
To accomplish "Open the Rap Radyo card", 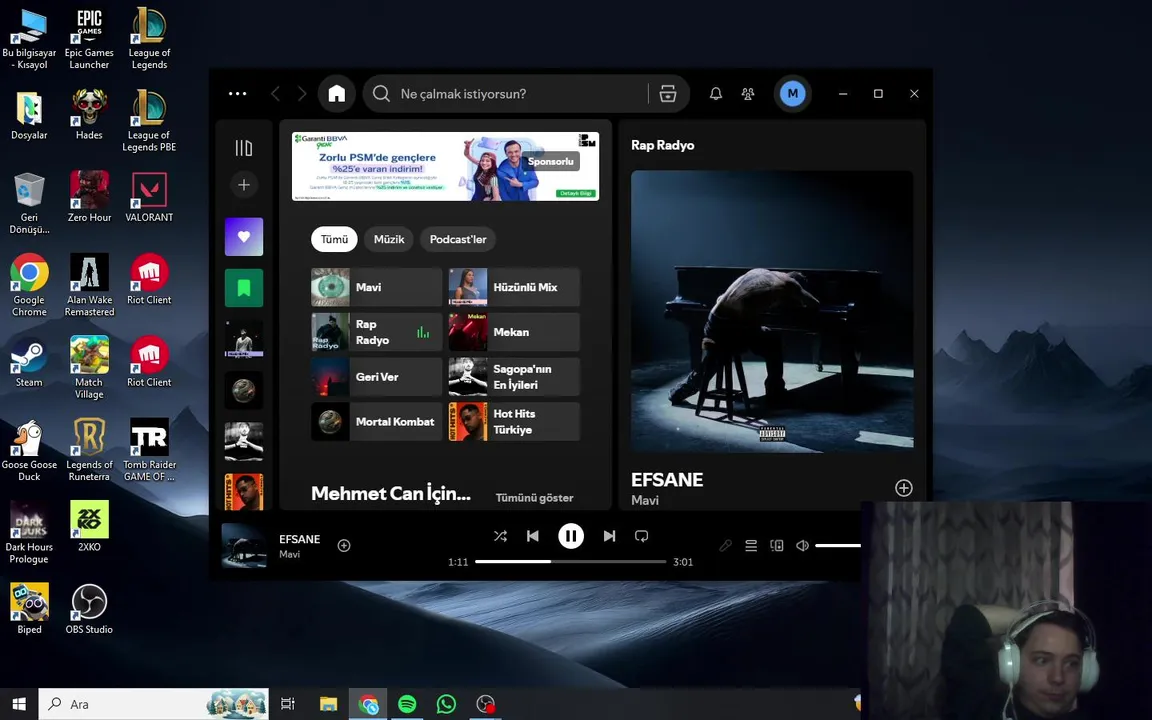I will 376,332.
